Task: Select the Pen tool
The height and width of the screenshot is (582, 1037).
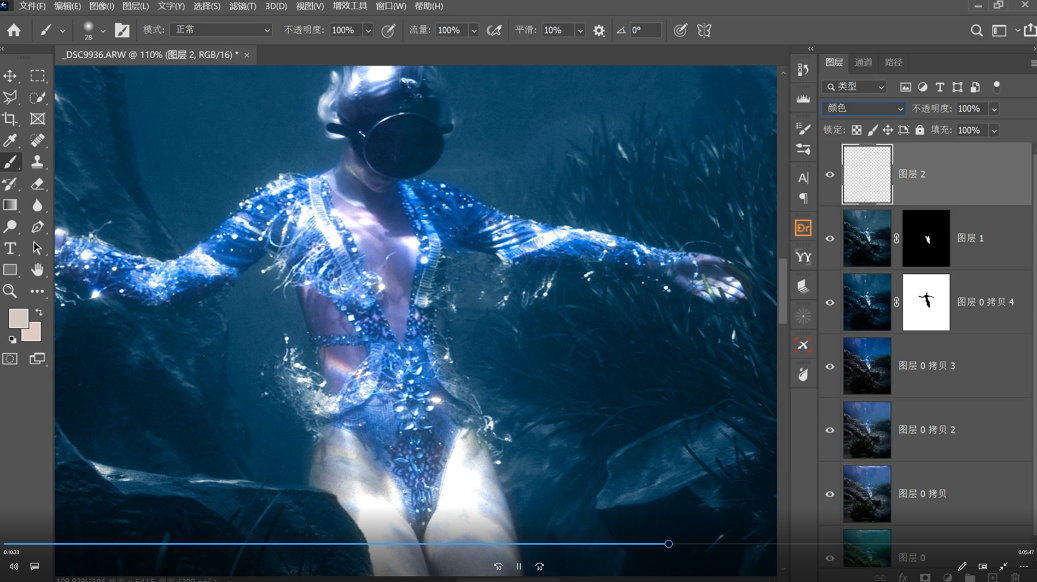Action: click(x=38, y=227)
